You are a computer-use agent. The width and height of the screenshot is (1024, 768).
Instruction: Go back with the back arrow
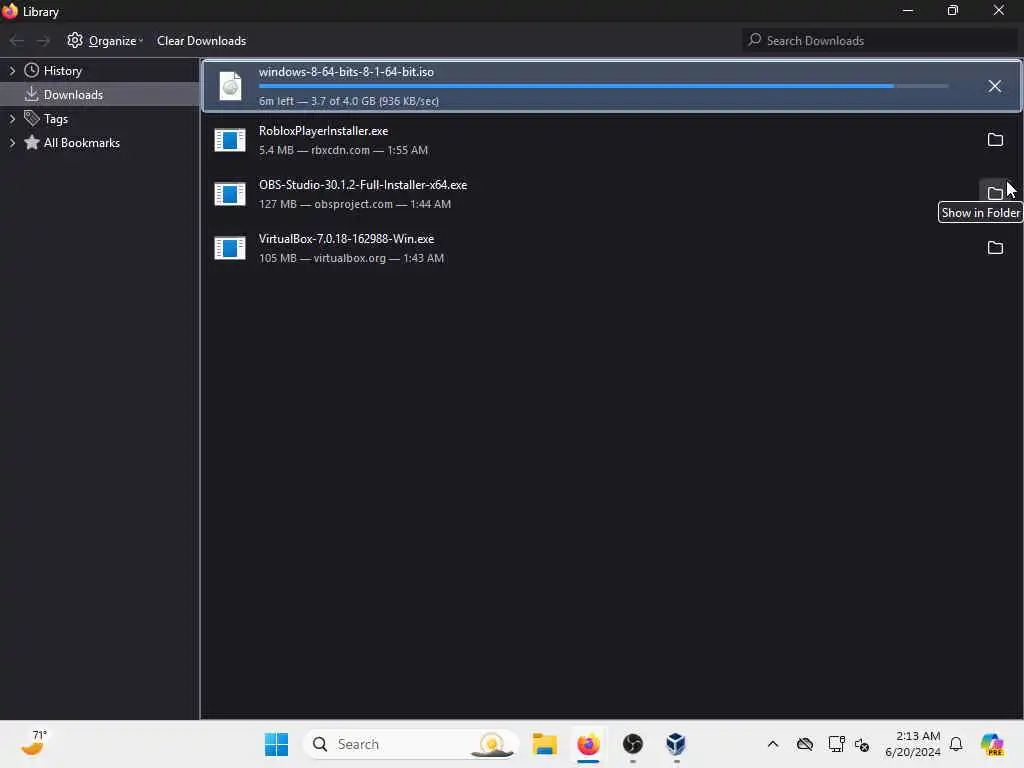point(17,40)
